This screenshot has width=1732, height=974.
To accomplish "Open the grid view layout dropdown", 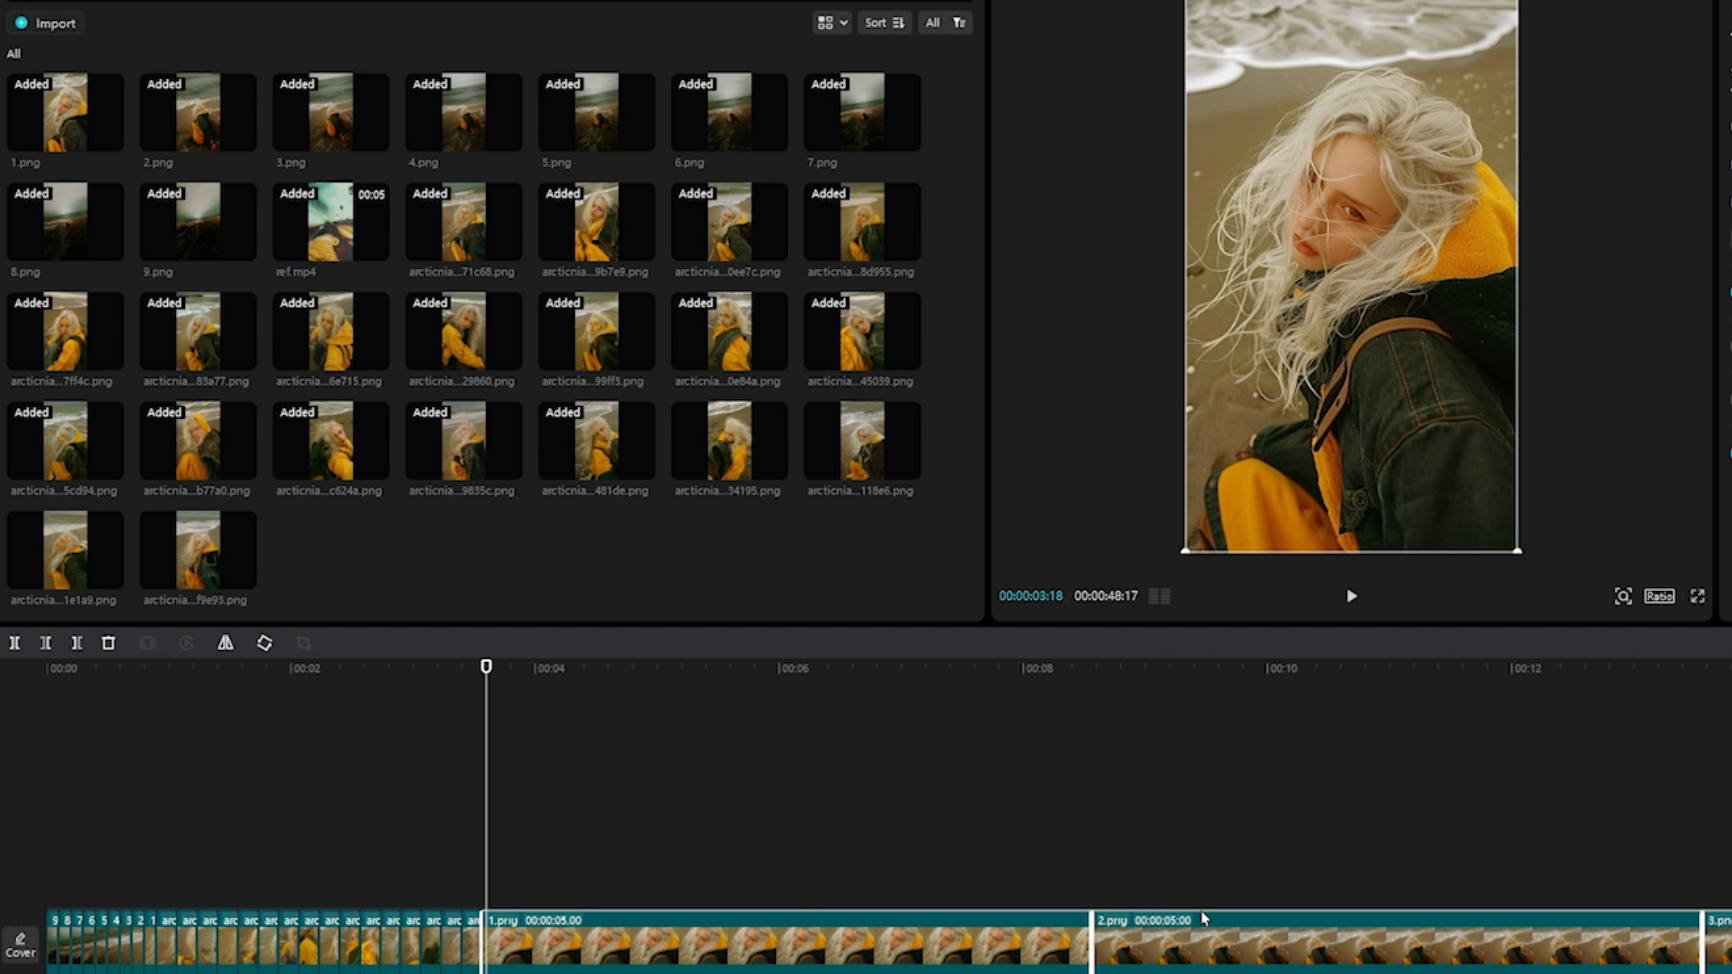I will click(x=832, y=22).
